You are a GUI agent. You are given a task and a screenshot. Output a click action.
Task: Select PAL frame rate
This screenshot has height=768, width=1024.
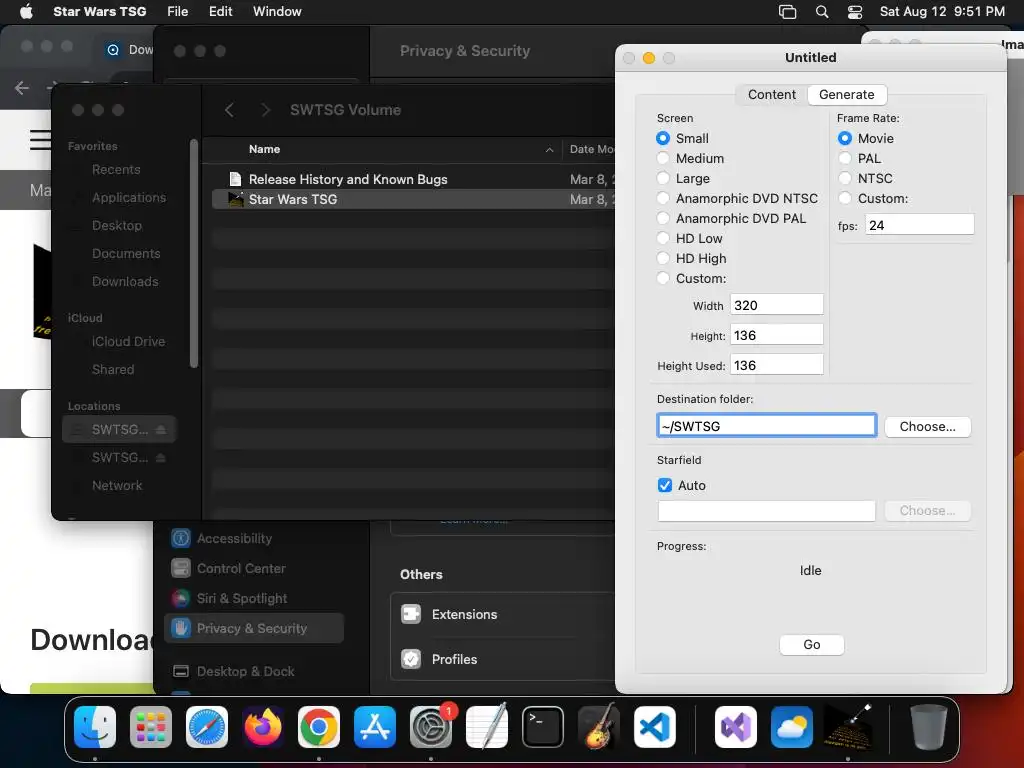[845, 158]
